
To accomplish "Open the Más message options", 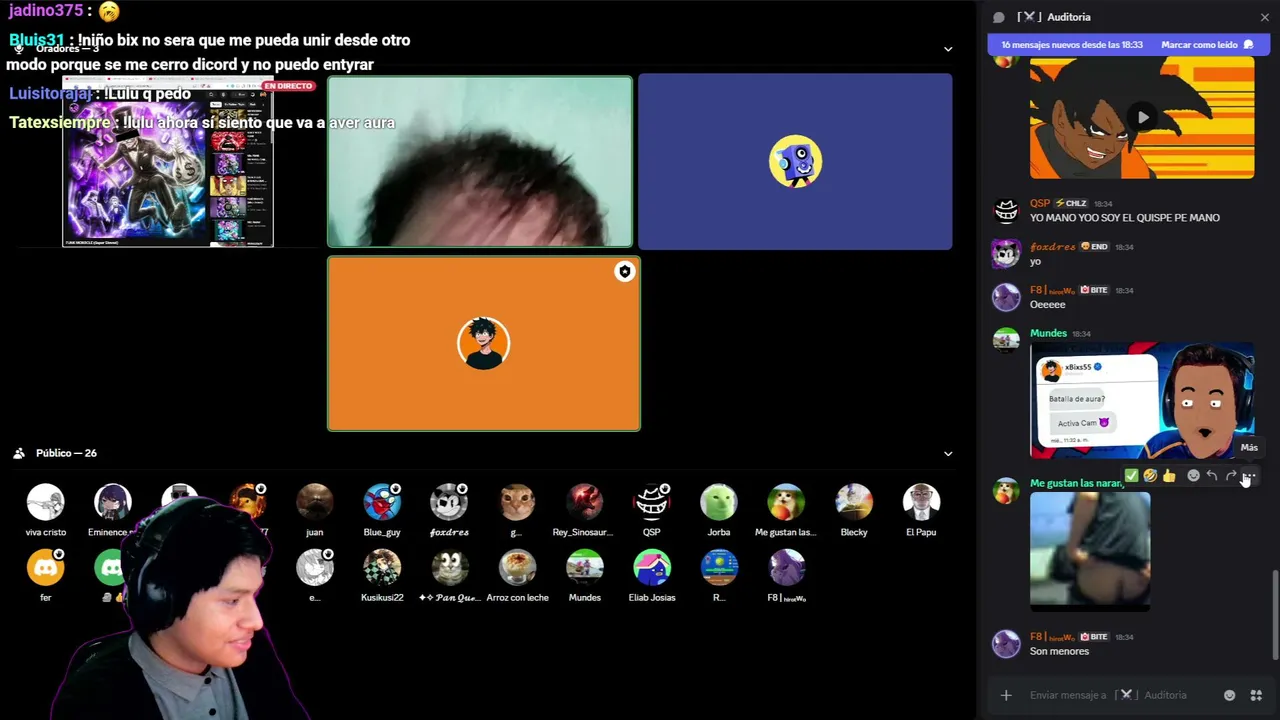I will 1249,476.
